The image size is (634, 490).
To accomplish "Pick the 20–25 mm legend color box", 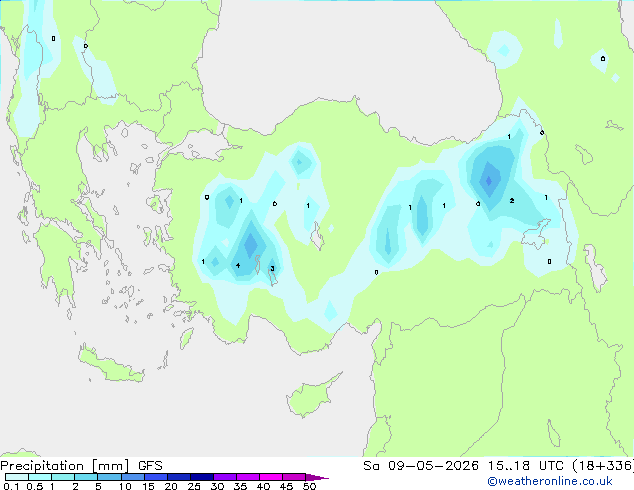I will (179, 477).
